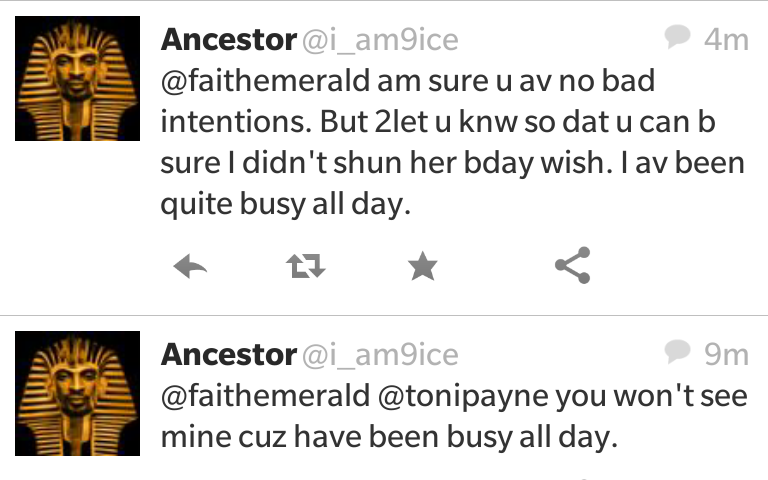Visit the @tonipayne mention
This screenshot has width=768, height=480.
[x=463, y=397]
